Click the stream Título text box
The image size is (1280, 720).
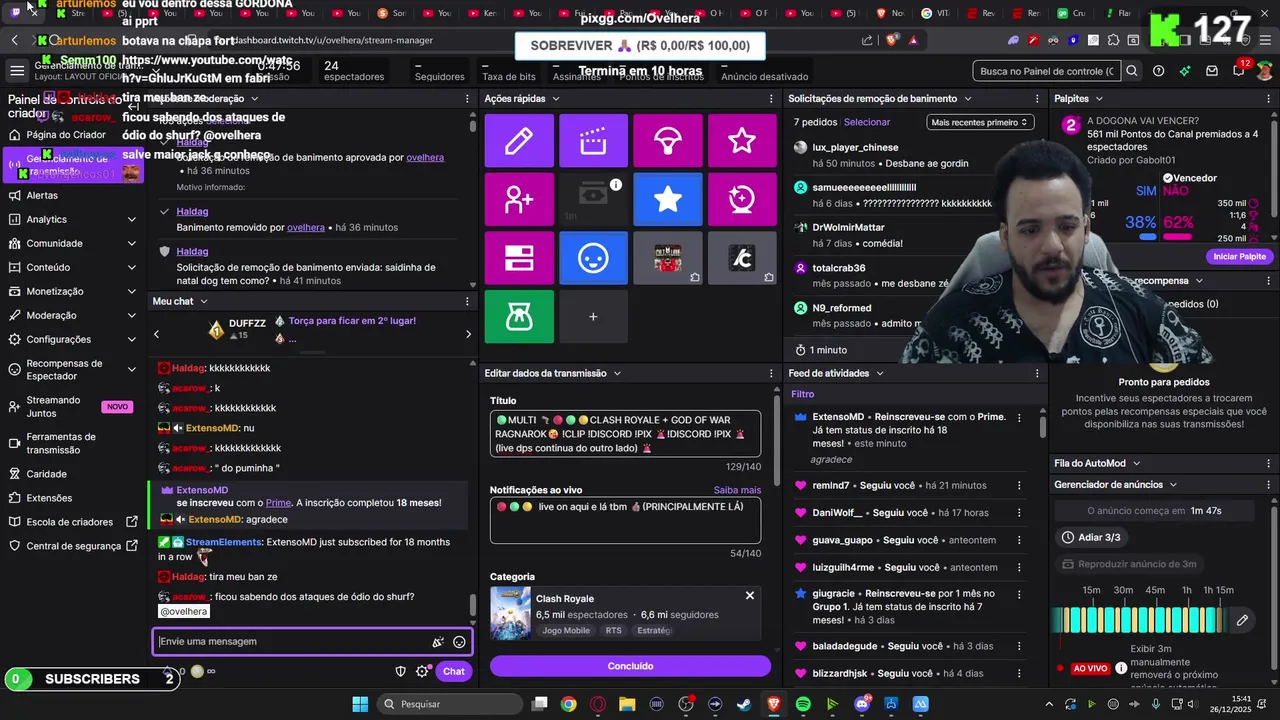(x=625, y=434)
